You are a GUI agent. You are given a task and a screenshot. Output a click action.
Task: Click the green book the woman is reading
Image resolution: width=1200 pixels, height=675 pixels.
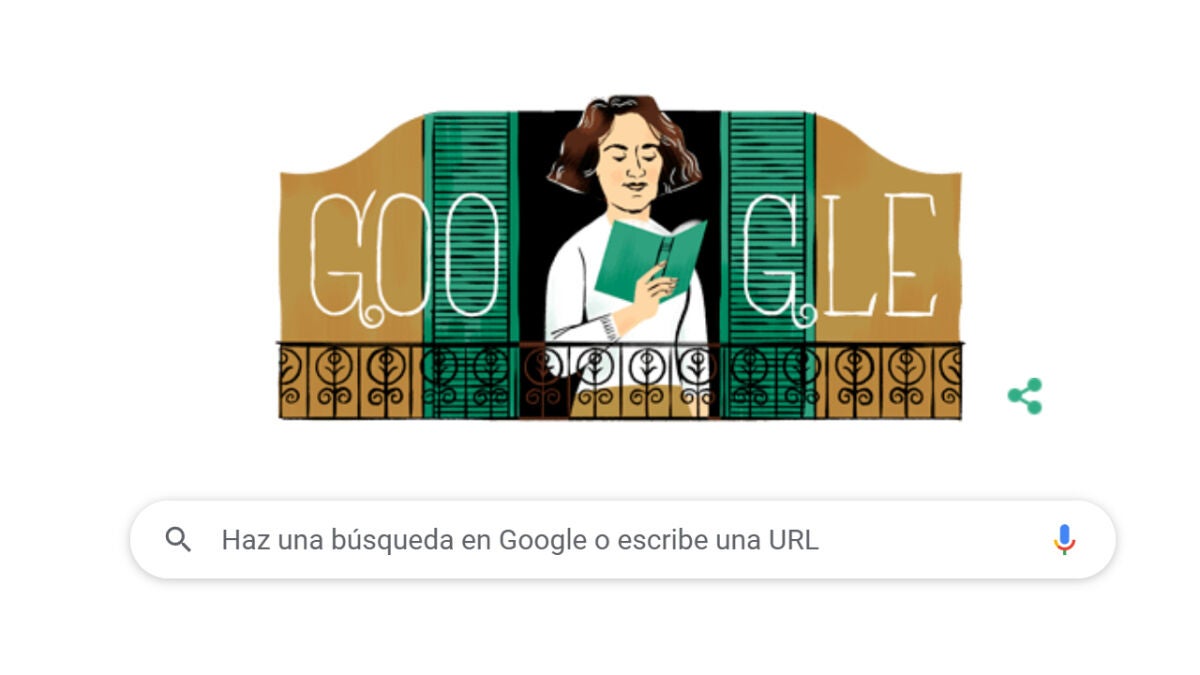pos(650,258)
